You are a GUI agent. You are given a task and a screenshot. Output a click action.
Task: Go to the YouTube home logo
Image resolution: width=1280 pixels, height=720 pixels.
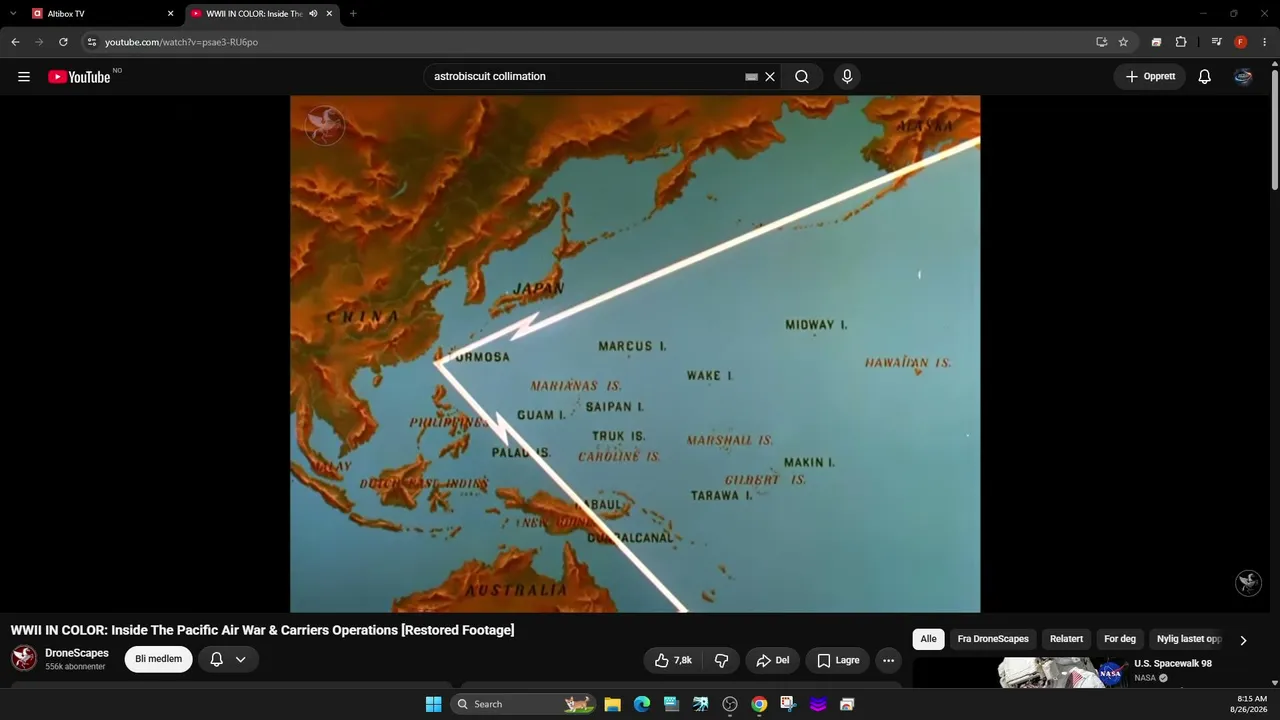click(79, 77)
